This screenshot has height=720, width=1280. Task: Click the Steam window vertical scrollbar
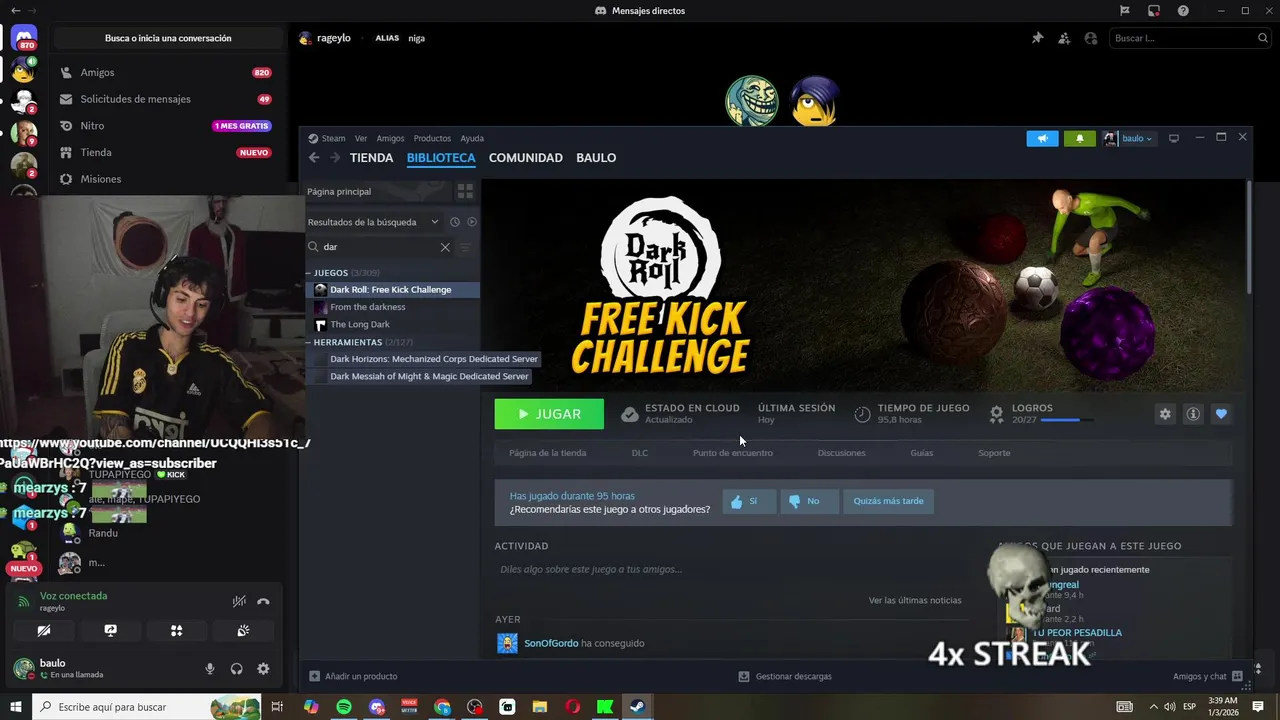[x=1248, y=236]
